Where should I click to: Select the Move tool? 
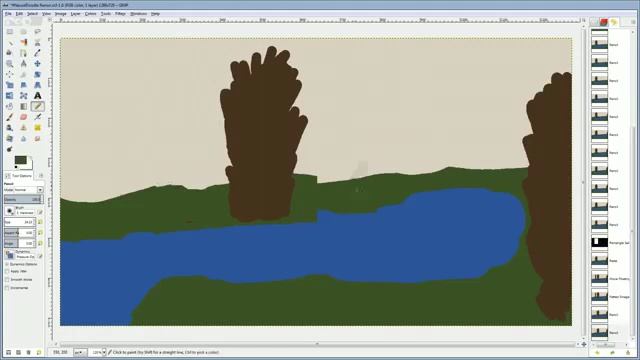pyautogui.click(x=37, y=64)
